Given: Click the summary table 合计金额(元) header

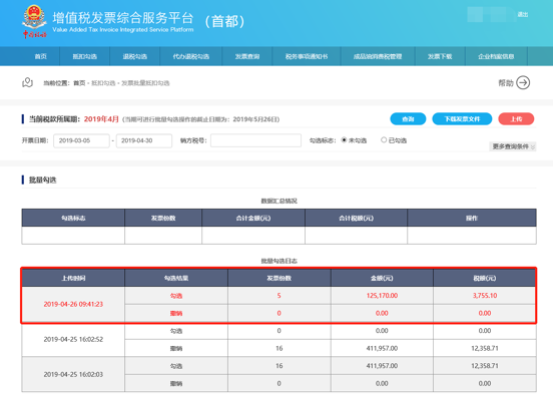Looking at the screenshot, I should click(x=254, y=218).
